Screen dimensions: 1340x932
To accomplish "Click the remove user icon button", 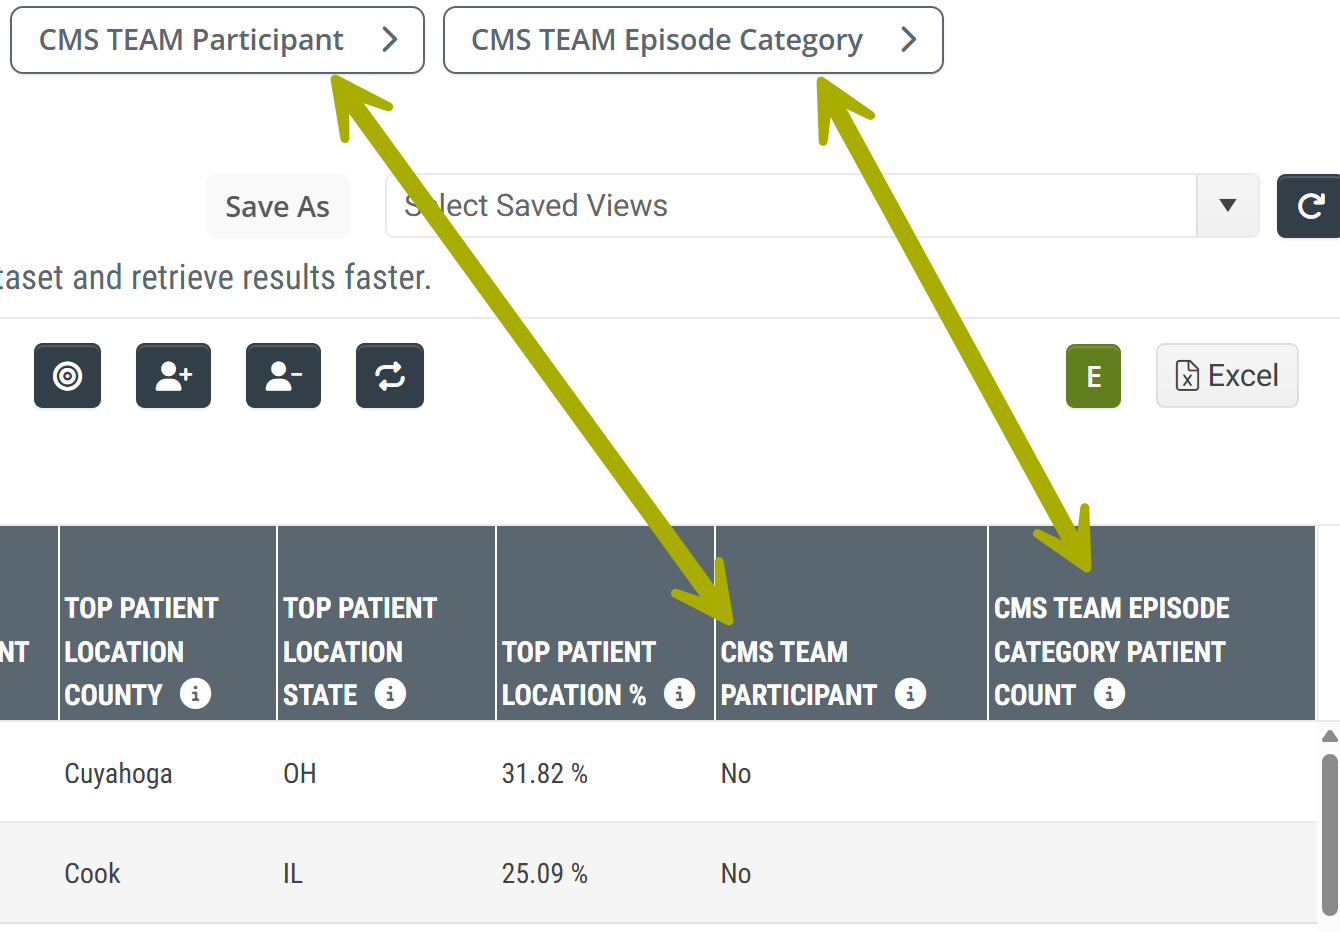I will click(283, 376).
